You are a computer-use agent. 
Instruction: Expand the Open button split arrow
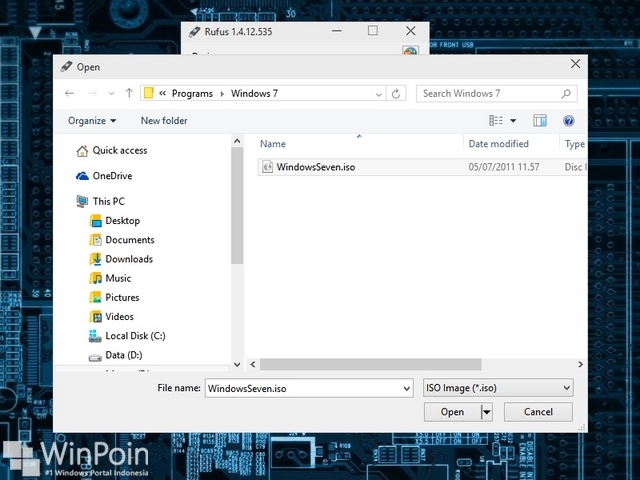click(x=487, y=412)
